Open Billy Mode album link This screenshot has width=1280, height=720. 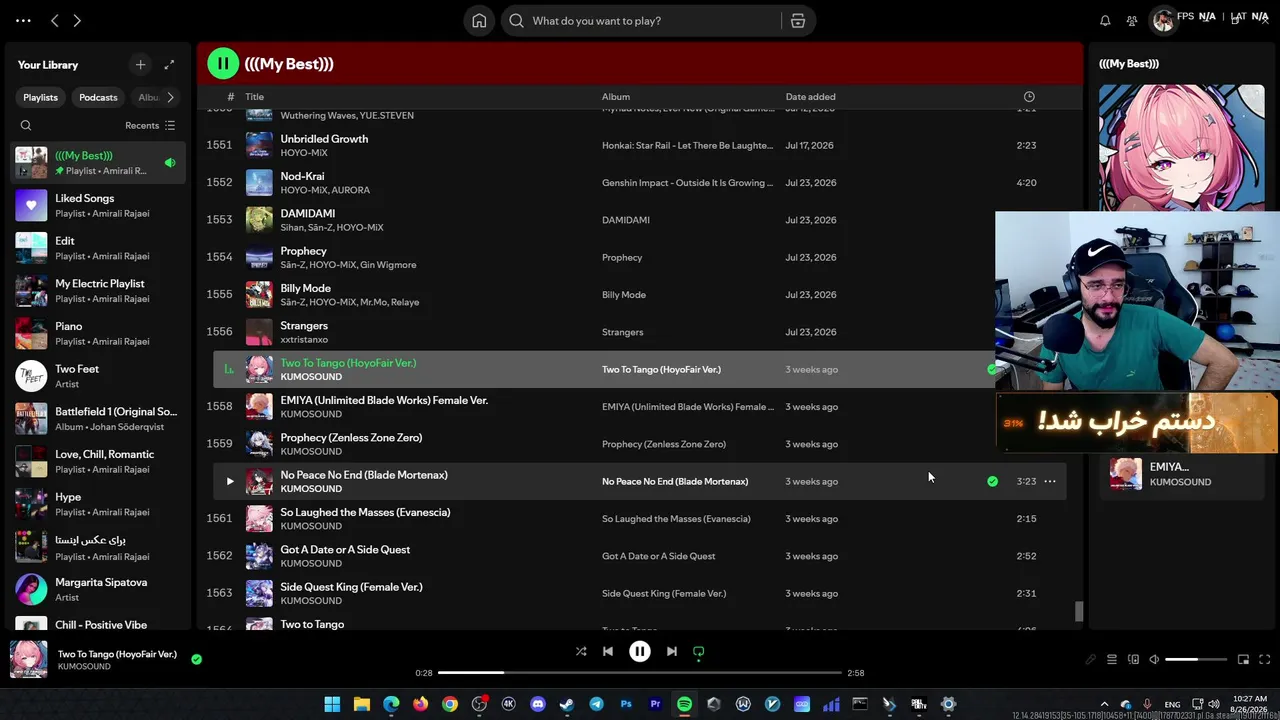tap(624, 295)
